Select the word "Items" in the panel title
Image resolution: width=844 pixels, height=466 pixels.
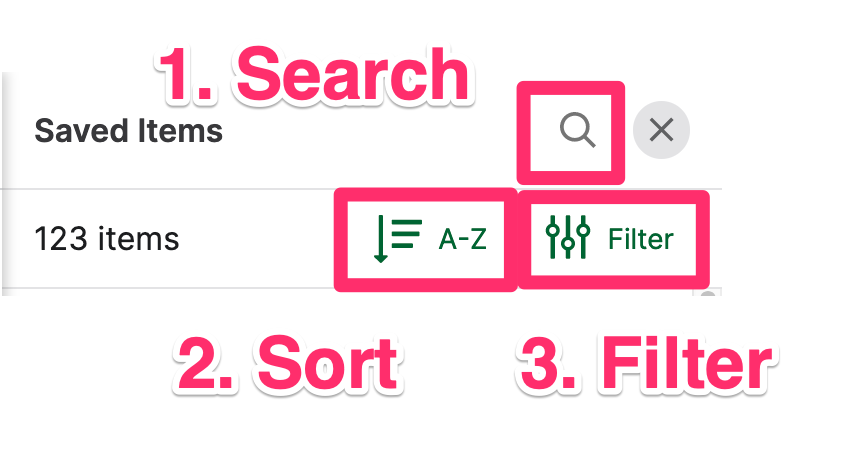180,131
